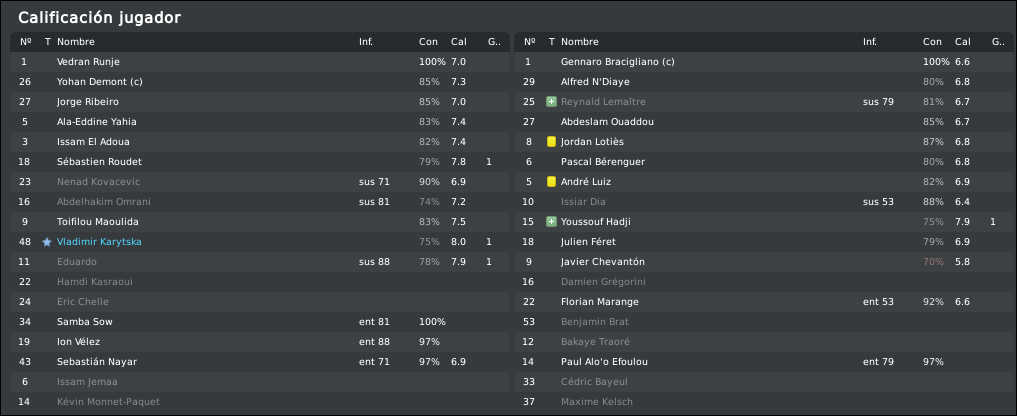The height and width of the screenshot is (416, 1017).
Task: Open player Vladimir Karytska's profile
Action: (x=99, y=242)
